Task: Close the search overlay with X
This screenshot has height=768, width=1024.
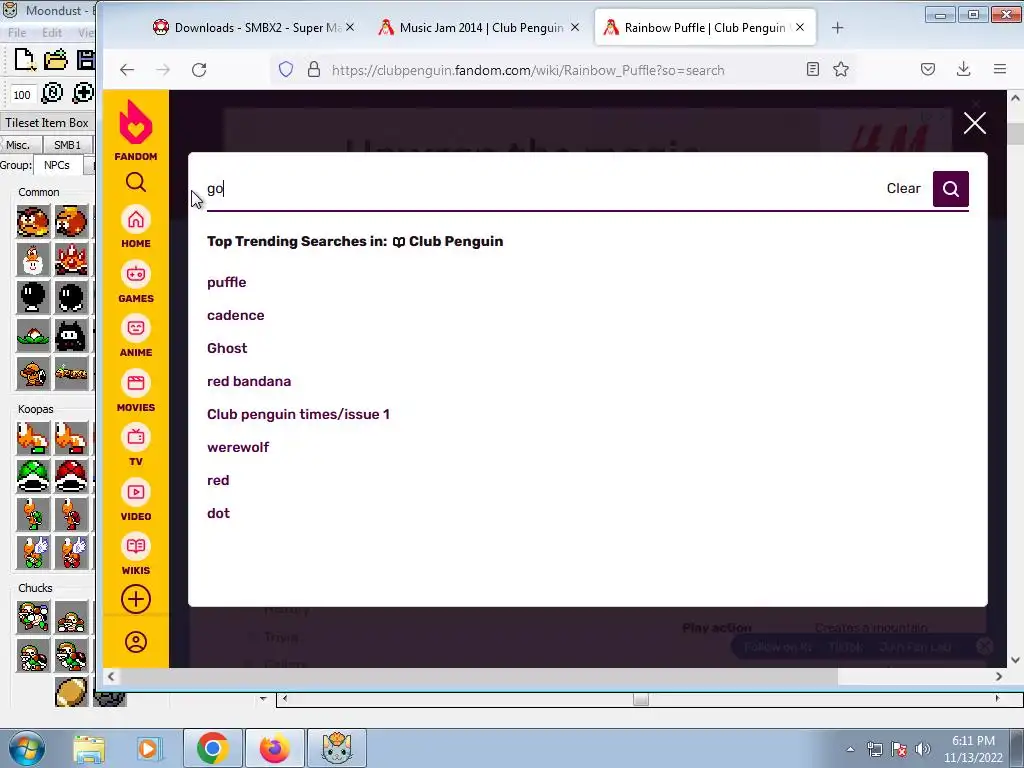Action: click(x=974, y=123)
